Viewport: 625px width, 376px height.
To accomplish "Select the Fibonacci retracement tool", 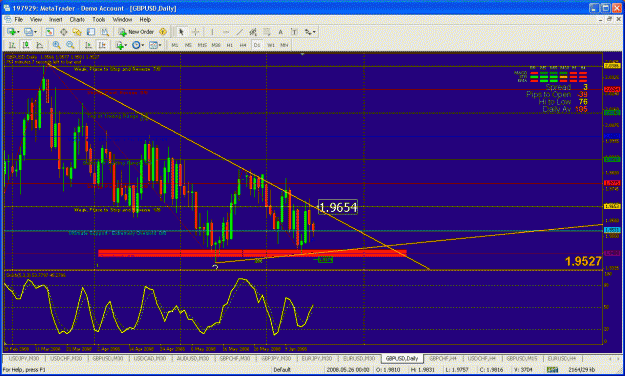I will click(x=267, y=32).
